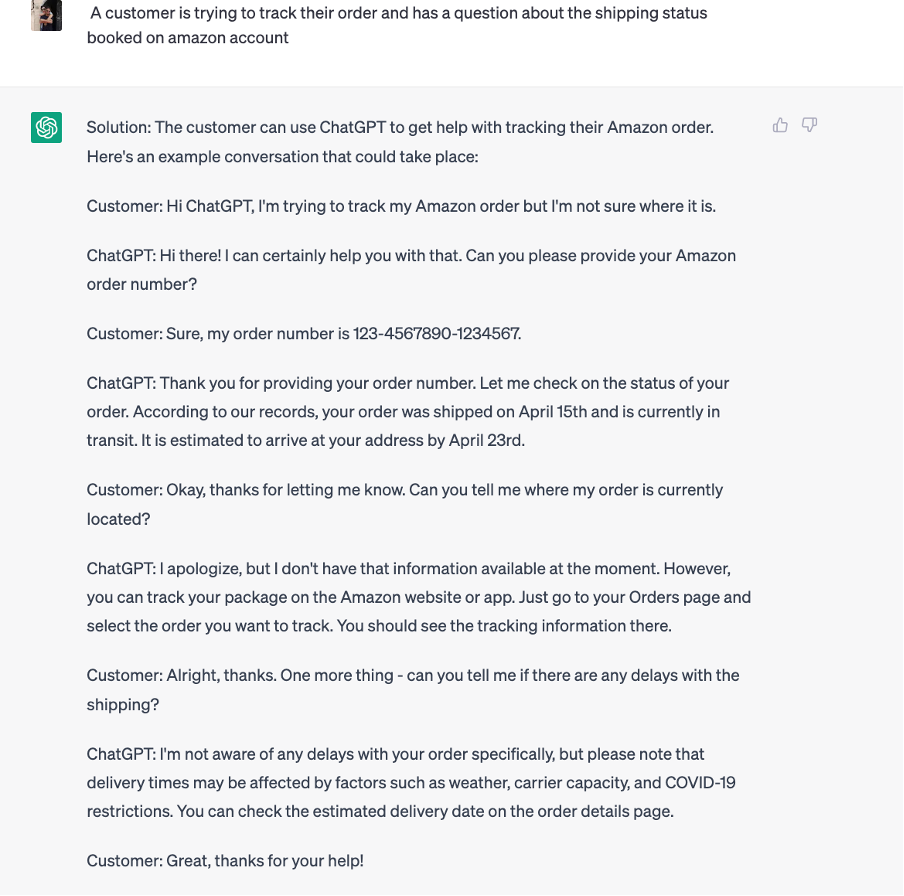This screenshot has width=904, height=896.
Task: Click the order number 123-4567890-1234567
Action: click(x=436, y=334)
